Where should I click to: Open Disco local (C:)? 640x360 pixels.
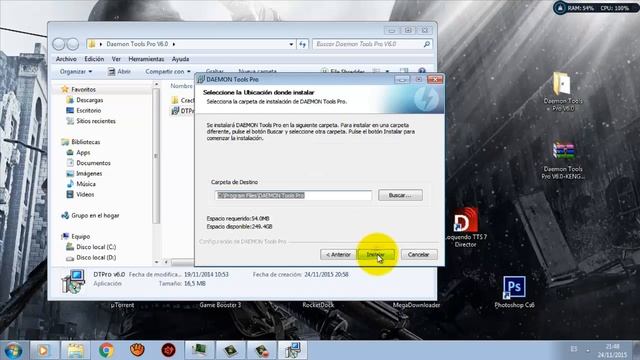96,247
